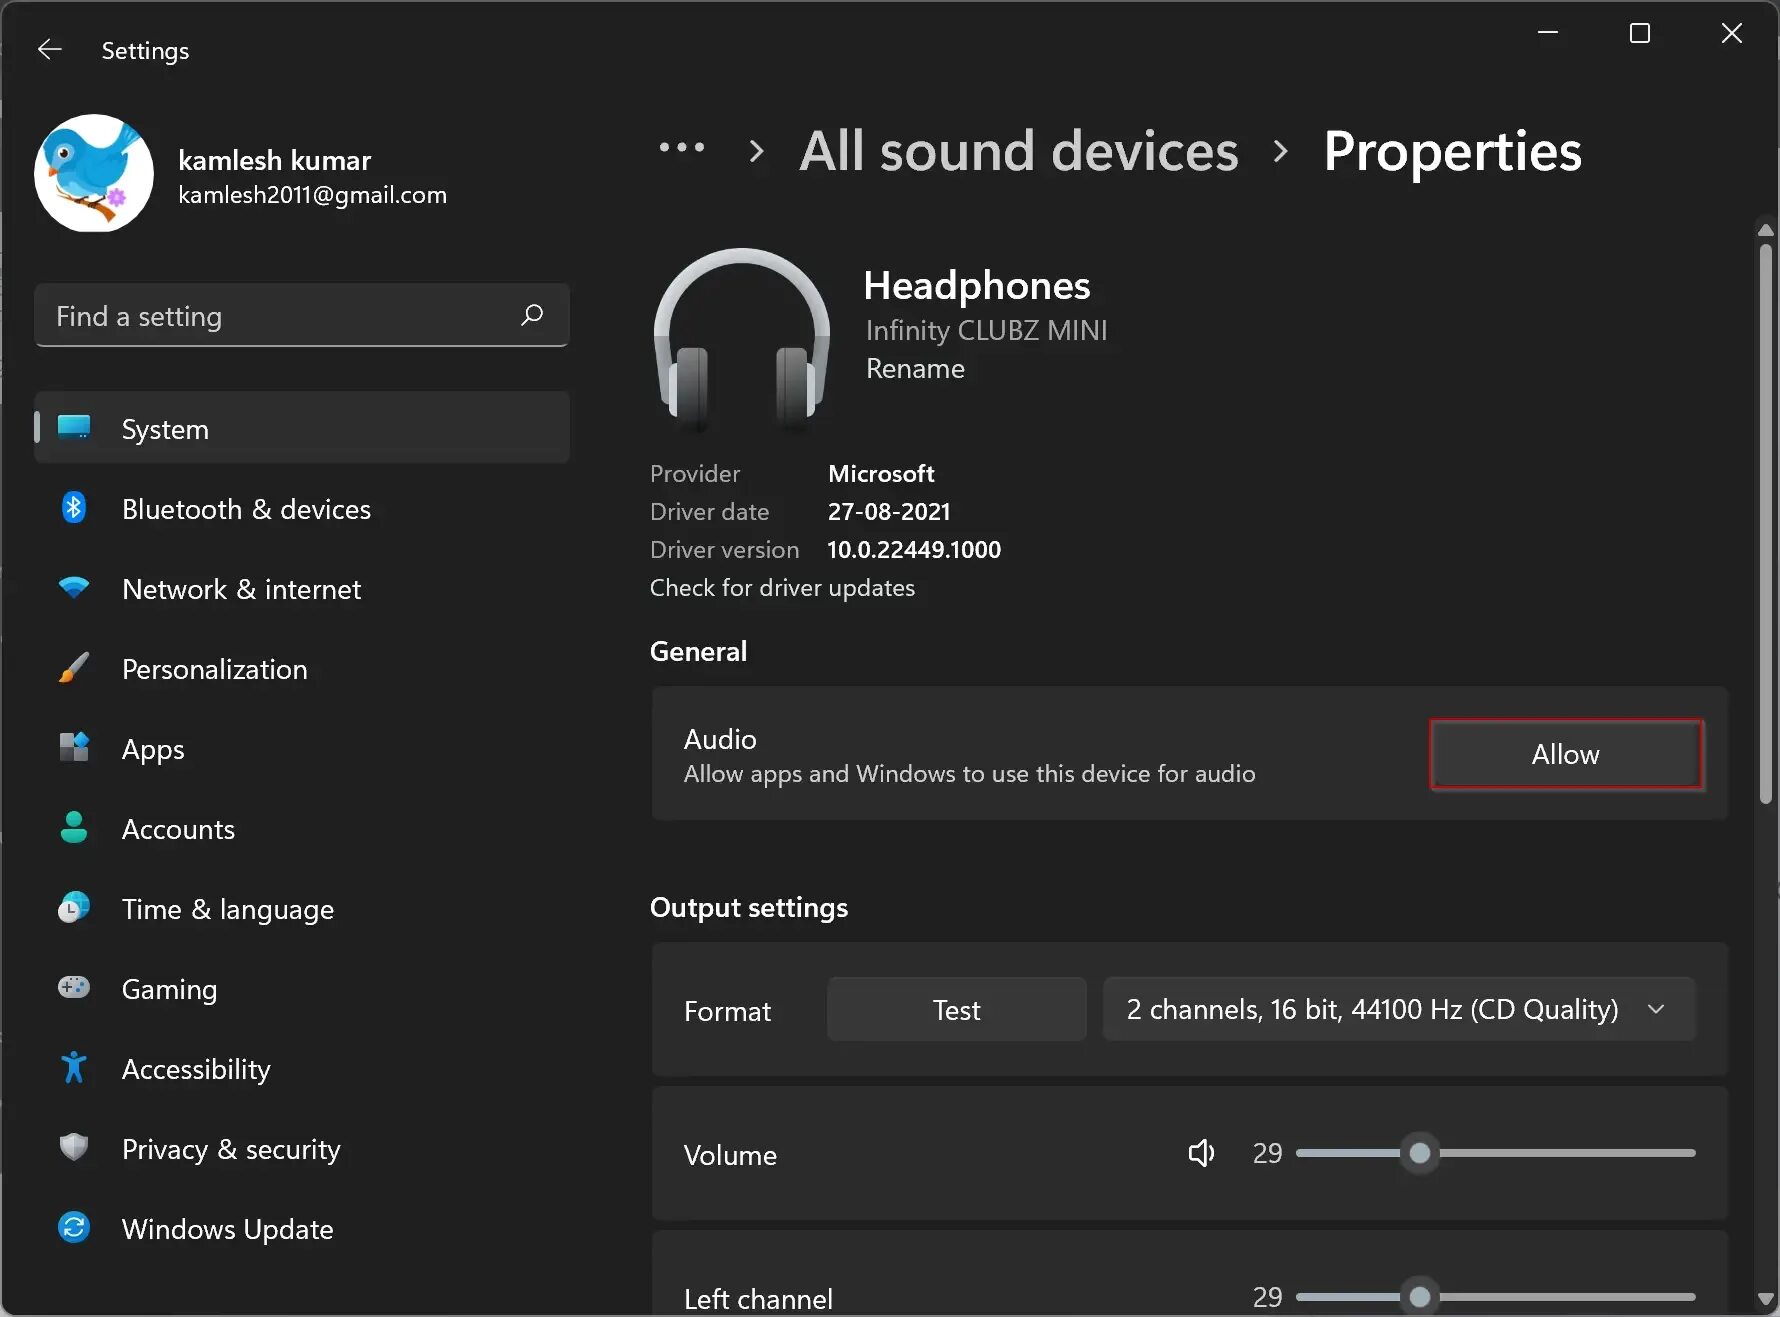
Task: Open the audio format dropdown
Action: pyautogui.click(x=1399, y=1009)
